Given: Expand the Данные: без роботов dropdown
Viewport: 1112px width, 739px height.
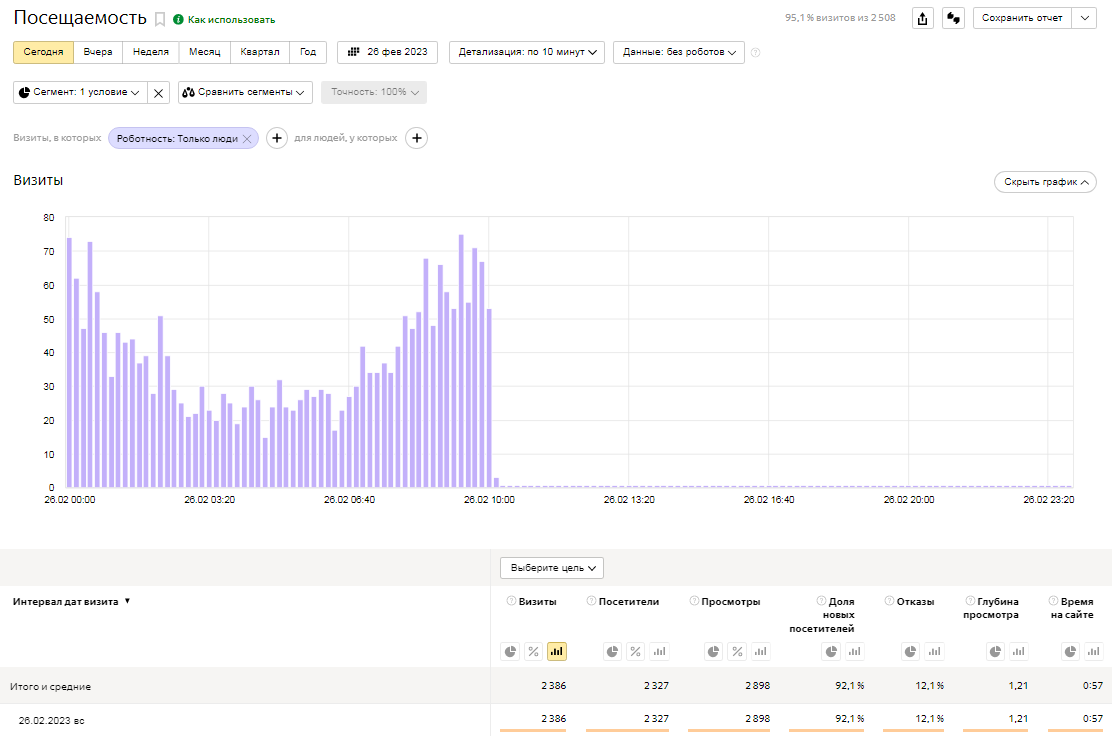Looking at the screenshot, I should 679,52.
